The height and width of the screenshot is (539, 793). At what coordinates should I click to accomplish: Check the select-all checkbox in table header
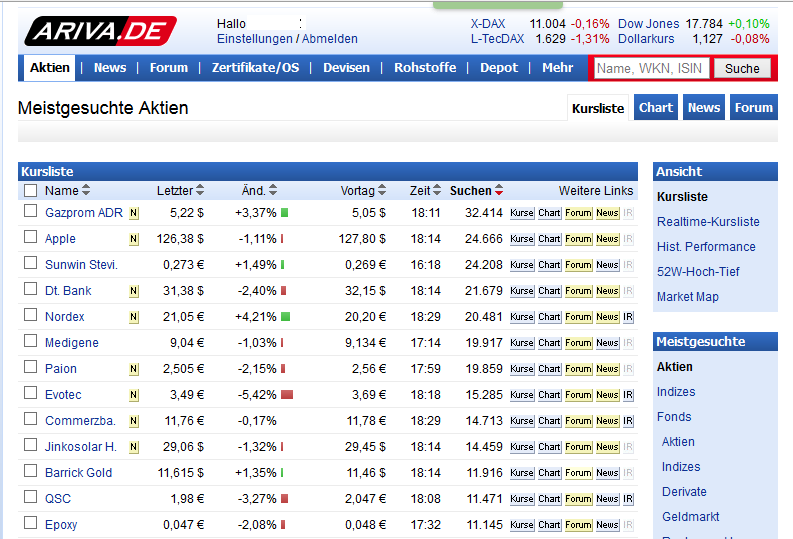[x=31, y=190]
